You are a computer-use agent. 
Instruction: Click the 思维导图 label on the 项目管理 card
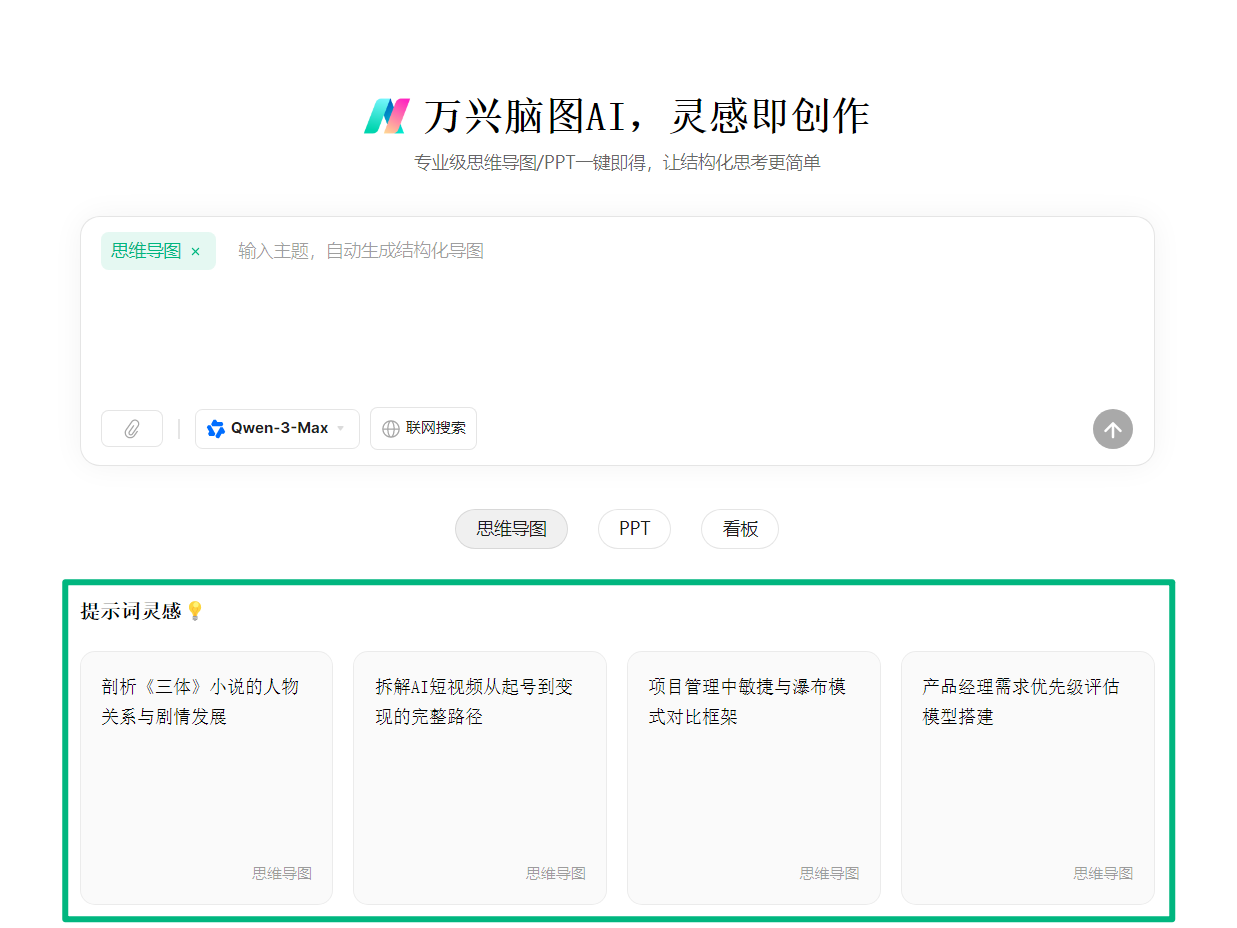coord(829,873)
